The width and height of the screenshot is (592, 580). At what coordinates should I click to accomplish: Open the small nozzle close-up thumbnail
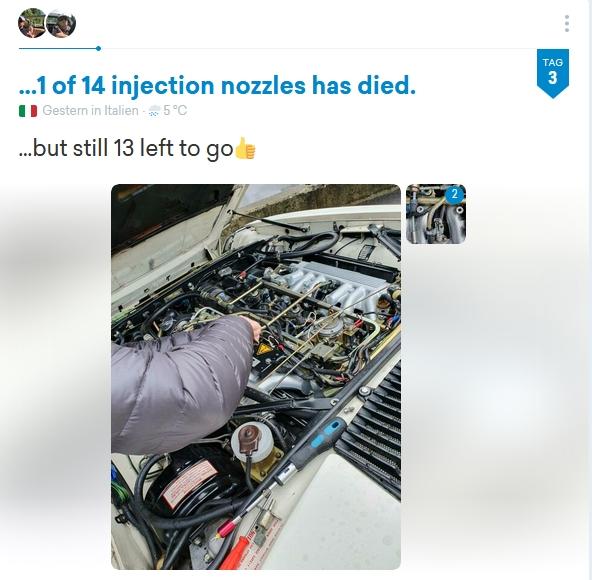point(436,214)
